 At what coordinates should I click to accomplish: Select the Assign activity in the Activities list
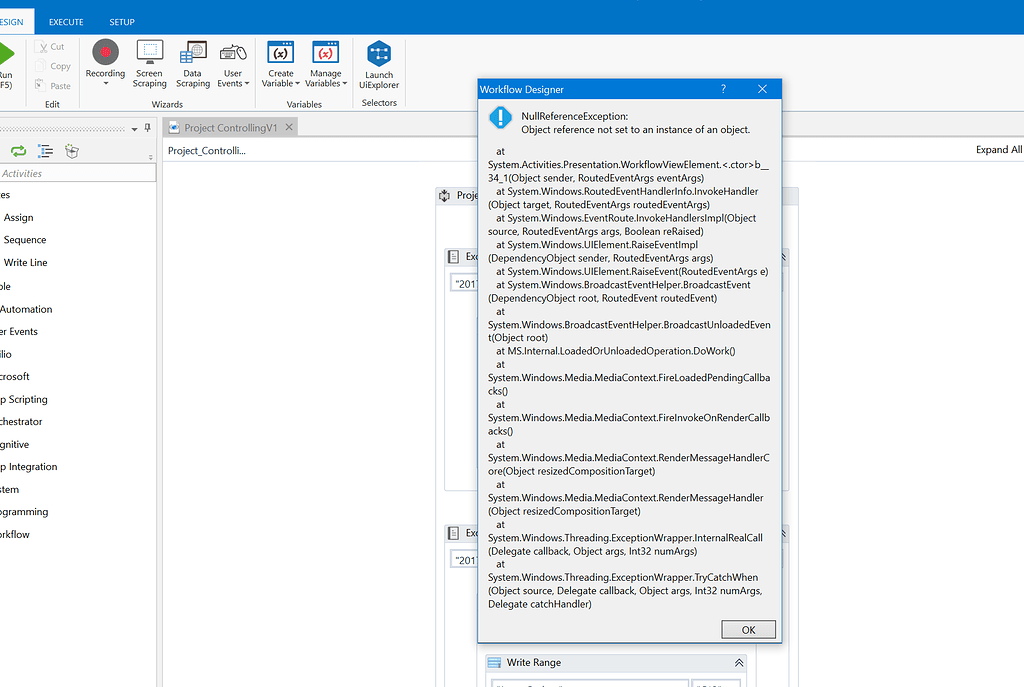click(19, 217)
